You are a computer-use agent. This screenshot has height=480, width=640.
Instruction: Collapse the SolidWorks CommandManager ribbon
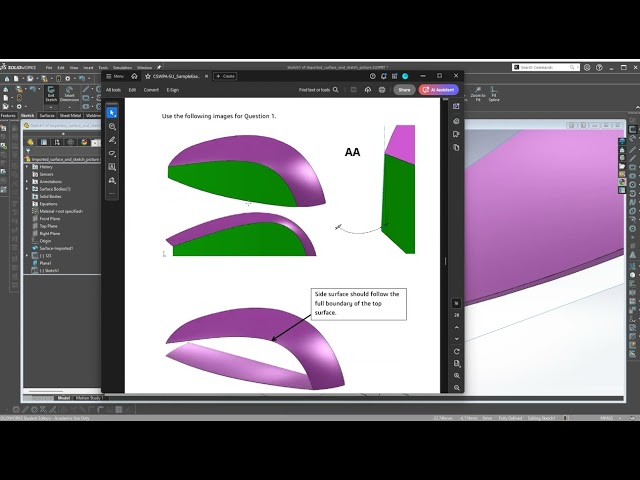(x=638, y=107)
